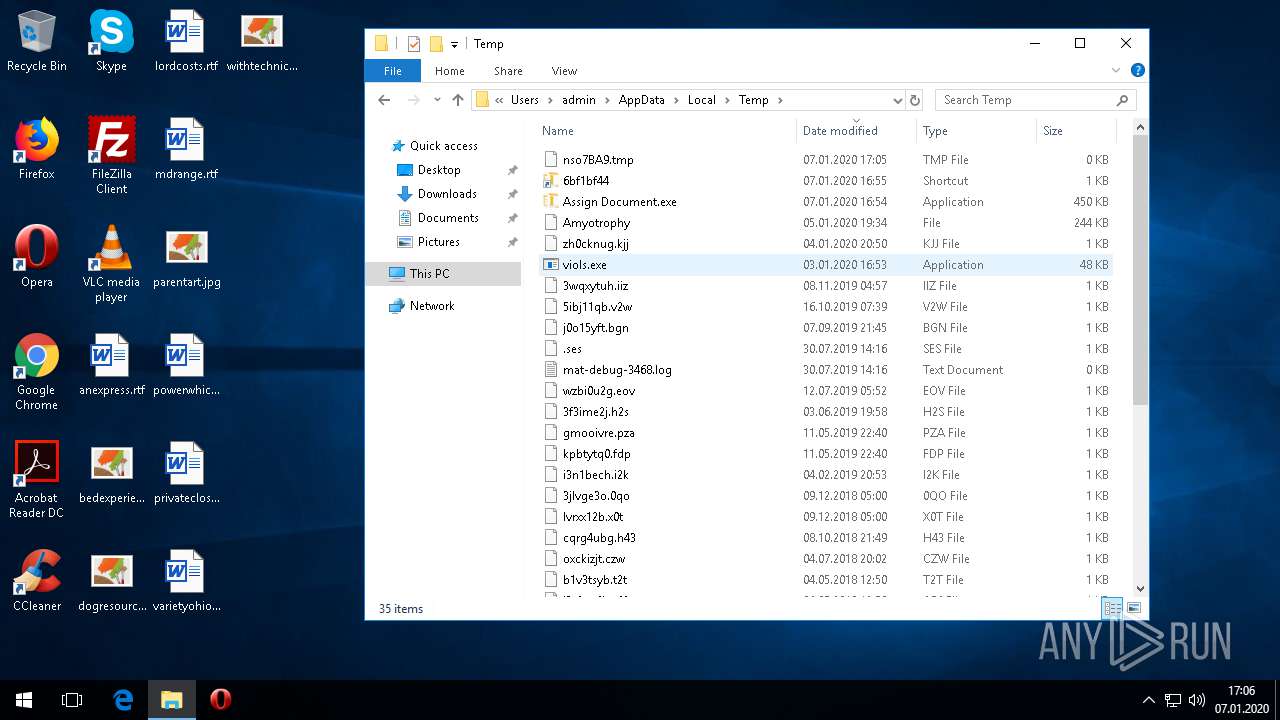
Task: Go back to previous folder
Action: tap(384, 100)
